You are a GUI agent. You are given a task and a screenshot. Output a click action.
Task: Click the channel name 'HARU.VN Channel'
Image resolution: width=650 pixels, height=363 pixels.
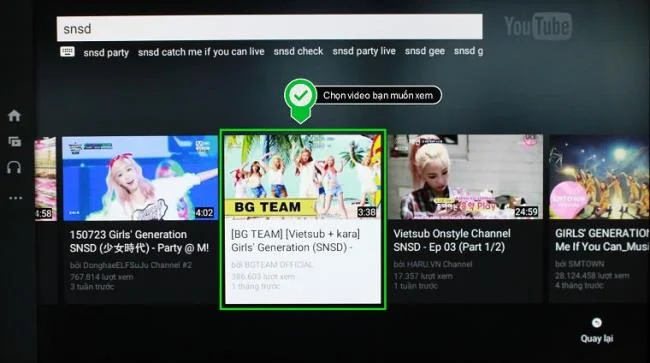click(x=439, y=264)
